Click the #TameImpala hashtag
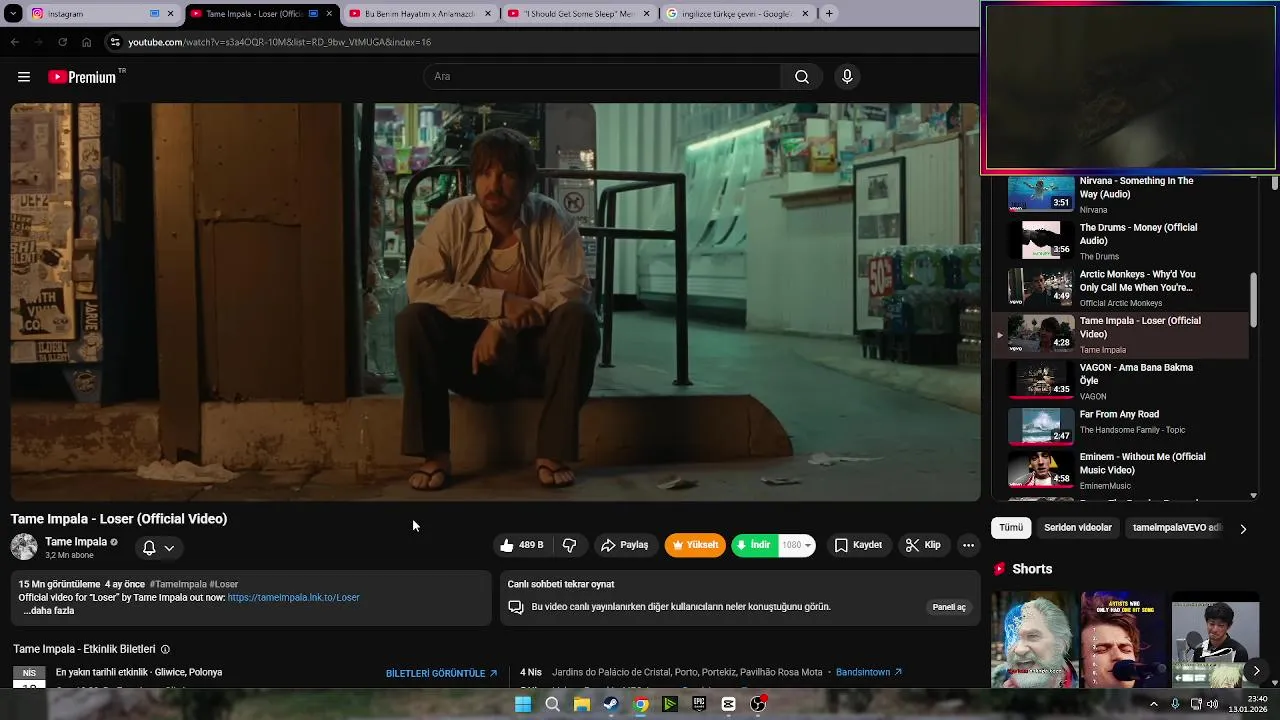The height and width of the screenshot is (720, 1280). (x=178, y=584)
